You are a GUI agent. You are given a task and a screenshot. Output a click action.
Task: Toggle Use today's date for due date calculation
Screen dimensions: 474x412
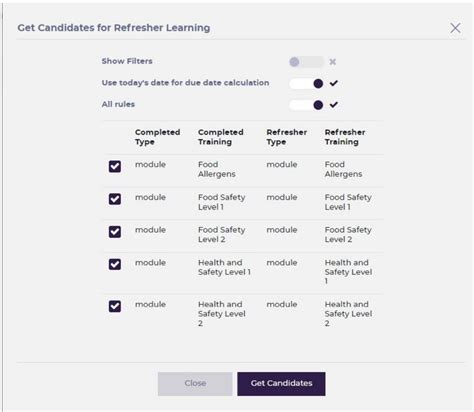(306, 83)
